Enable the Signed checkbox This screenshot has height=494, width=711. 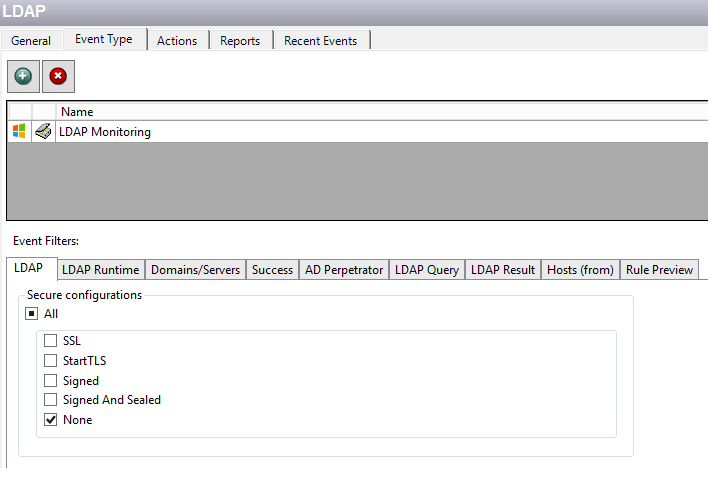(x=50, y=381)
